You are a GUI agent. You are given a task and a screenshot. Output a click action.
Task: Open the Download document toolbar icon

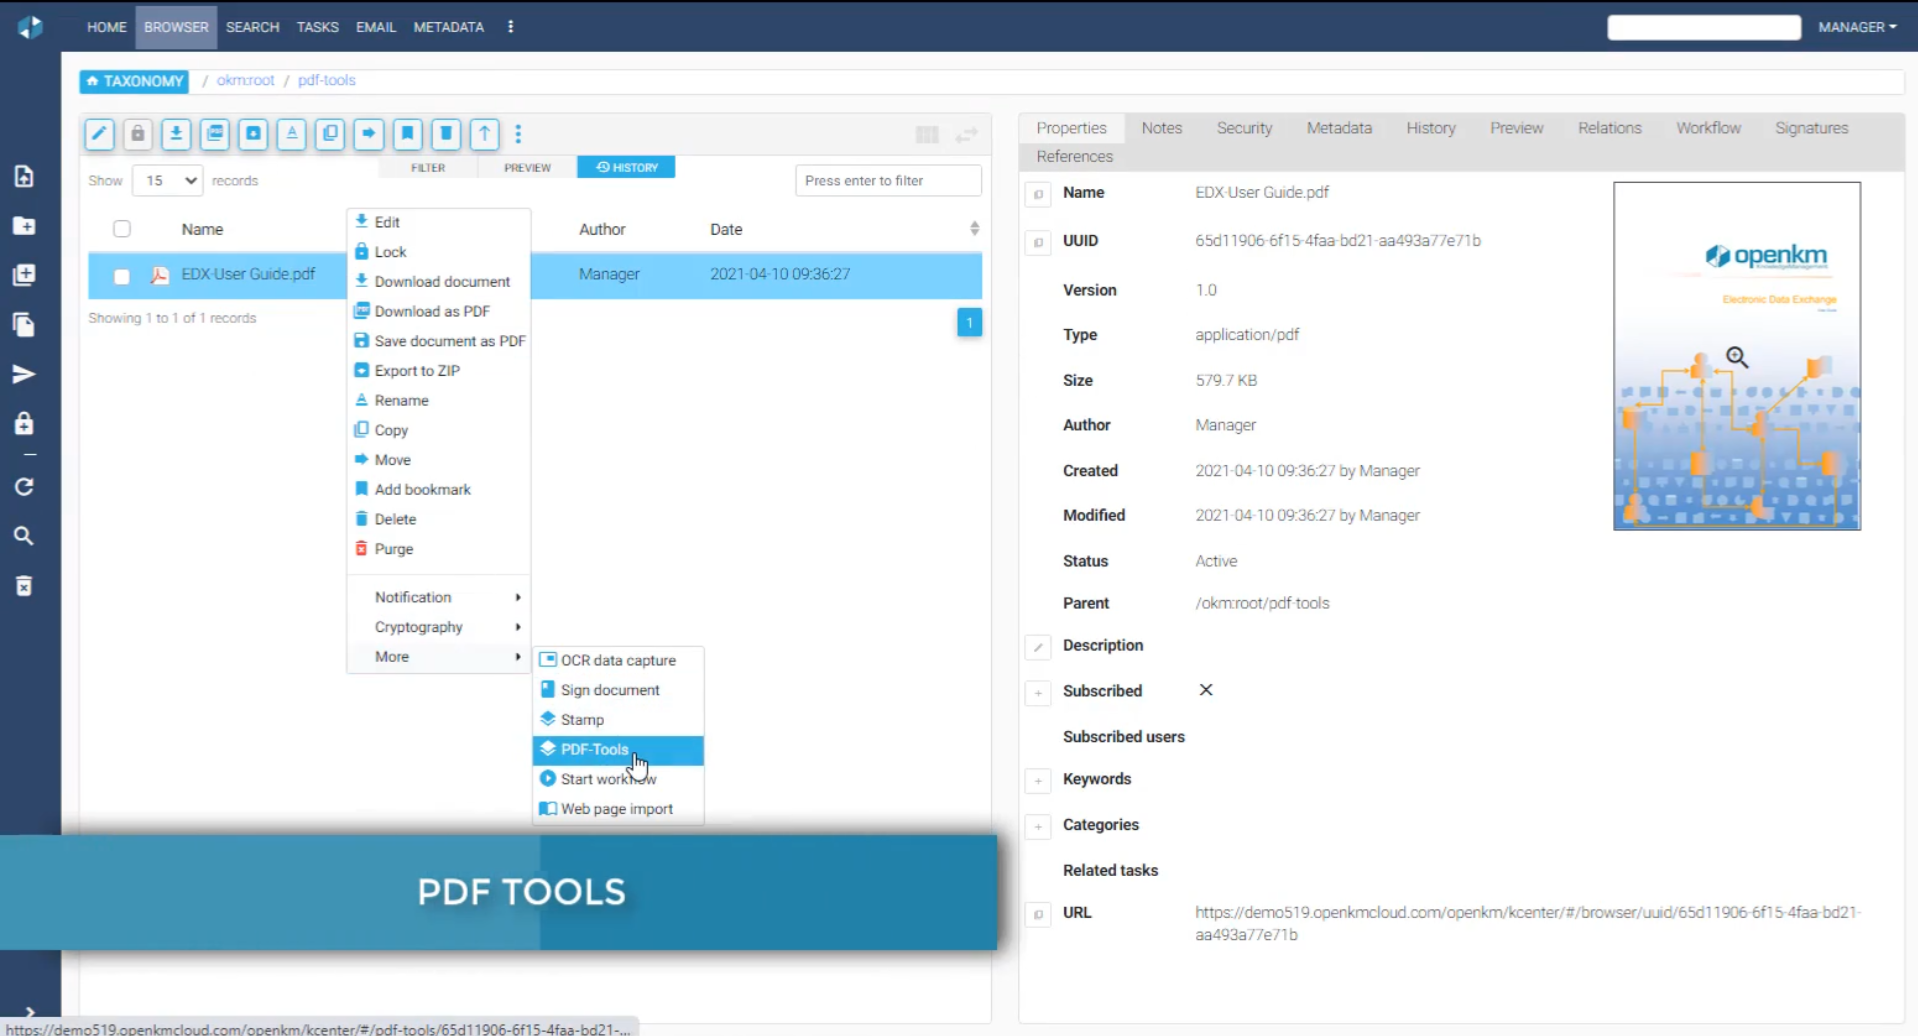[176, 134]
